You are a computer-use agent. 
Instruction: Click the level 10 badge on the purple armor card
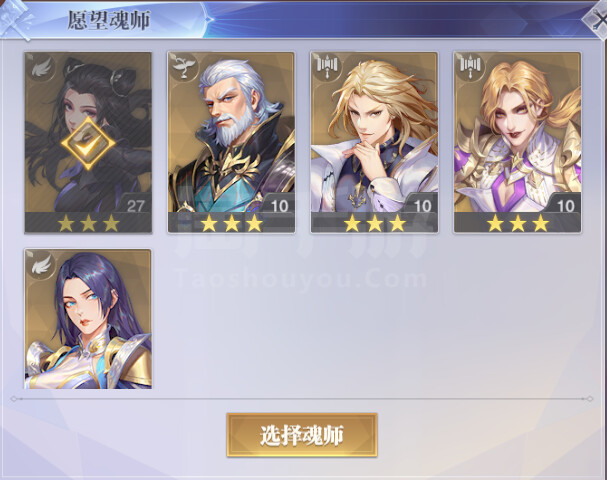pyautogui.click(x=564, y=205)
